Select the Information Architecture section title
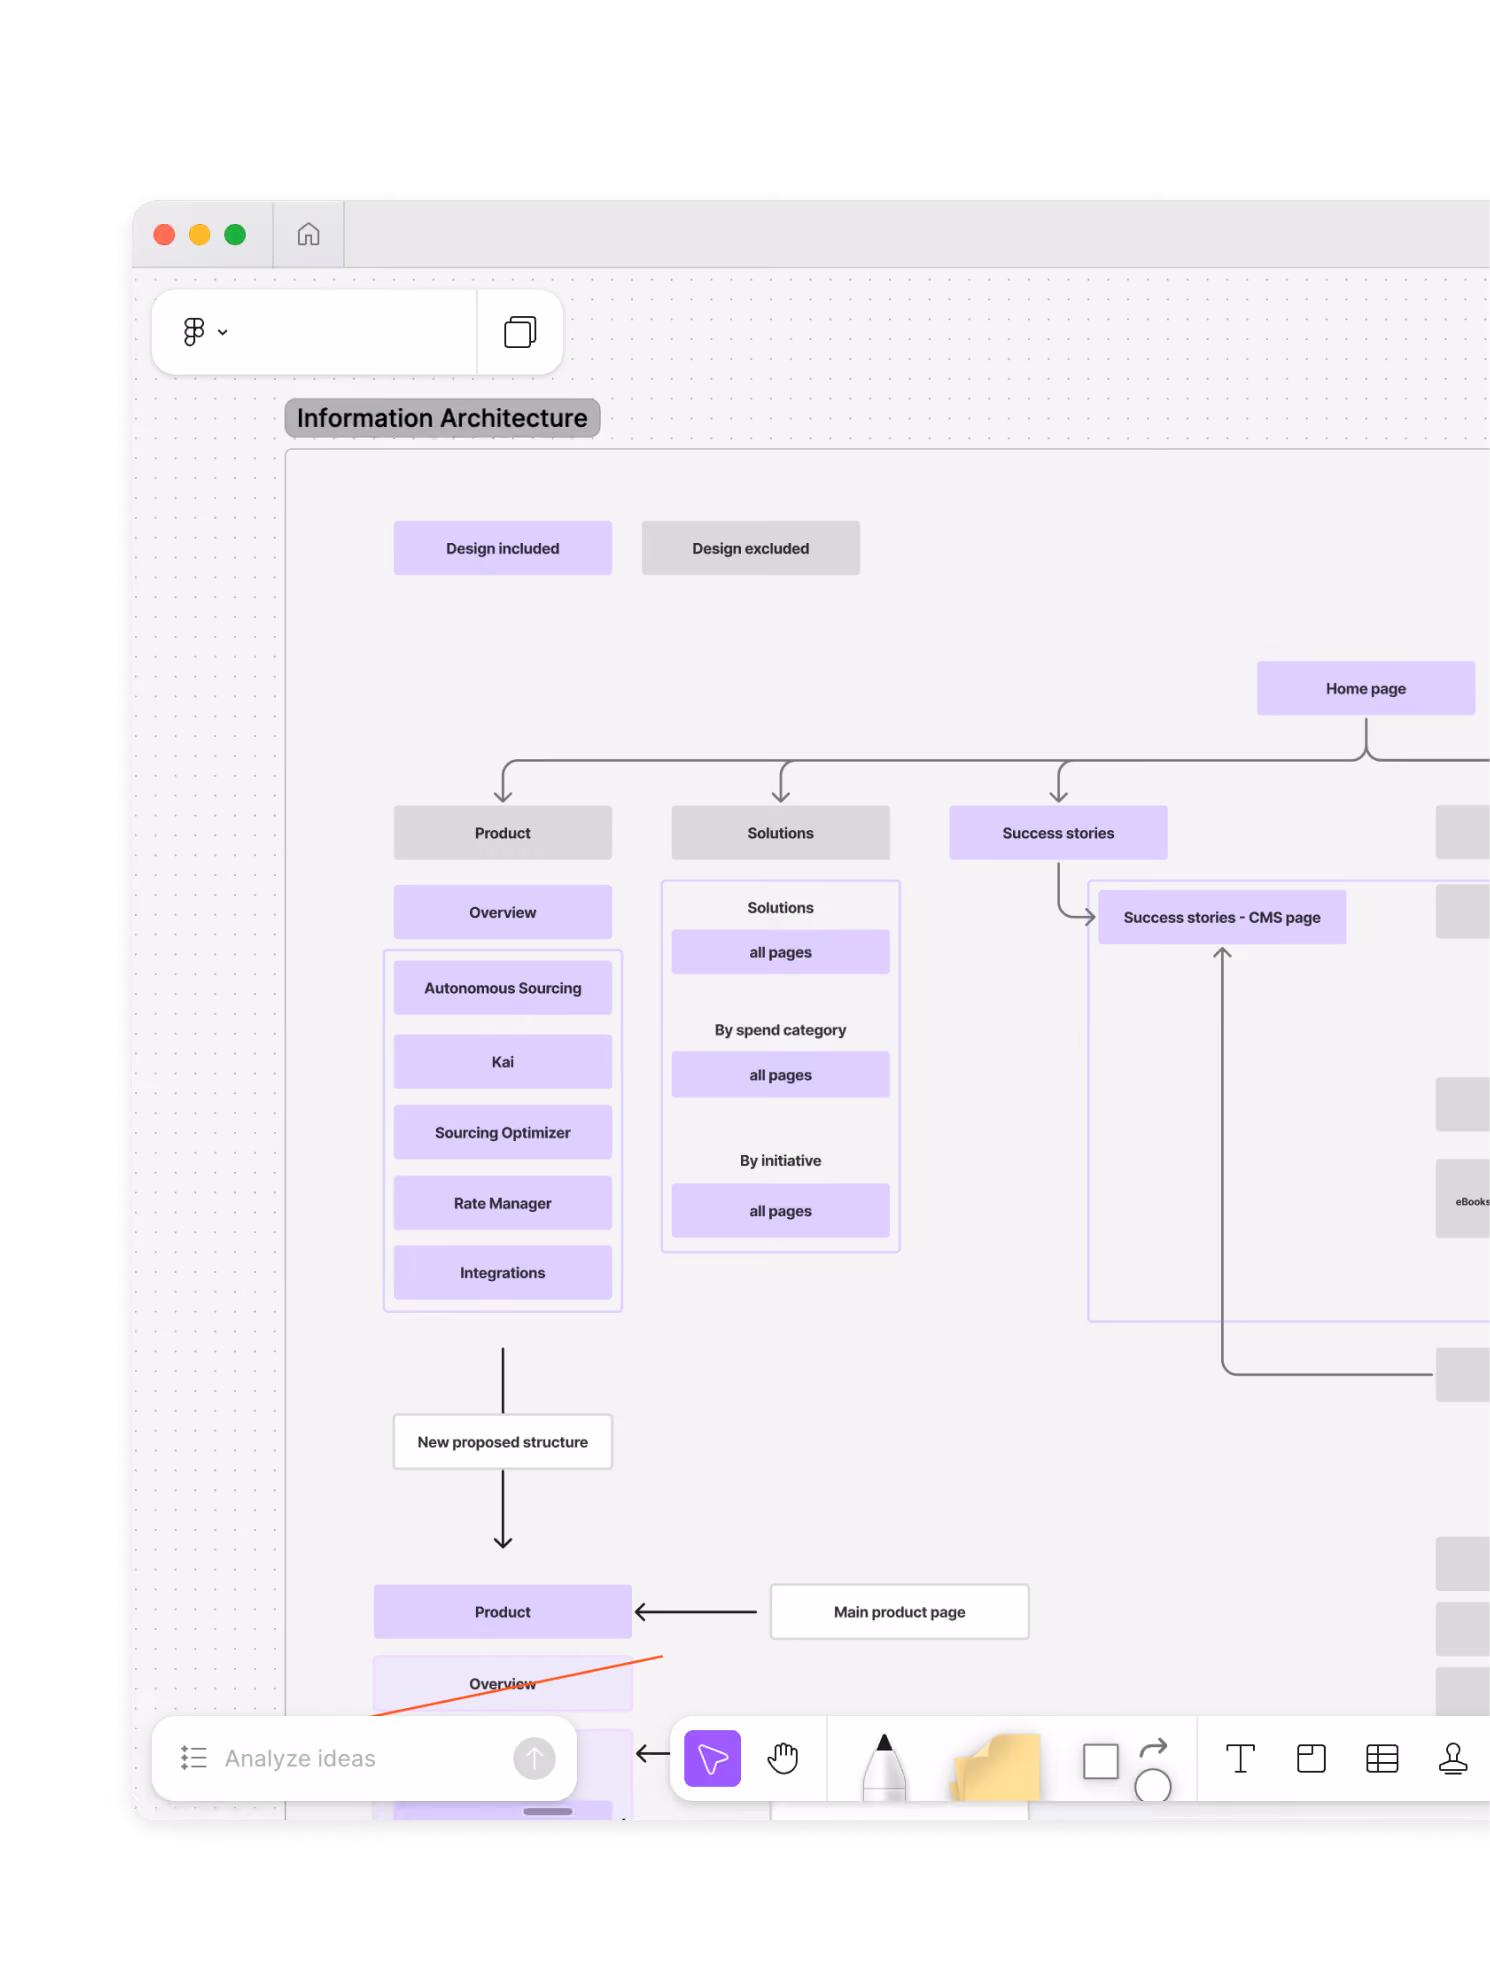Screen dimensions: 1490x1986 442,418
